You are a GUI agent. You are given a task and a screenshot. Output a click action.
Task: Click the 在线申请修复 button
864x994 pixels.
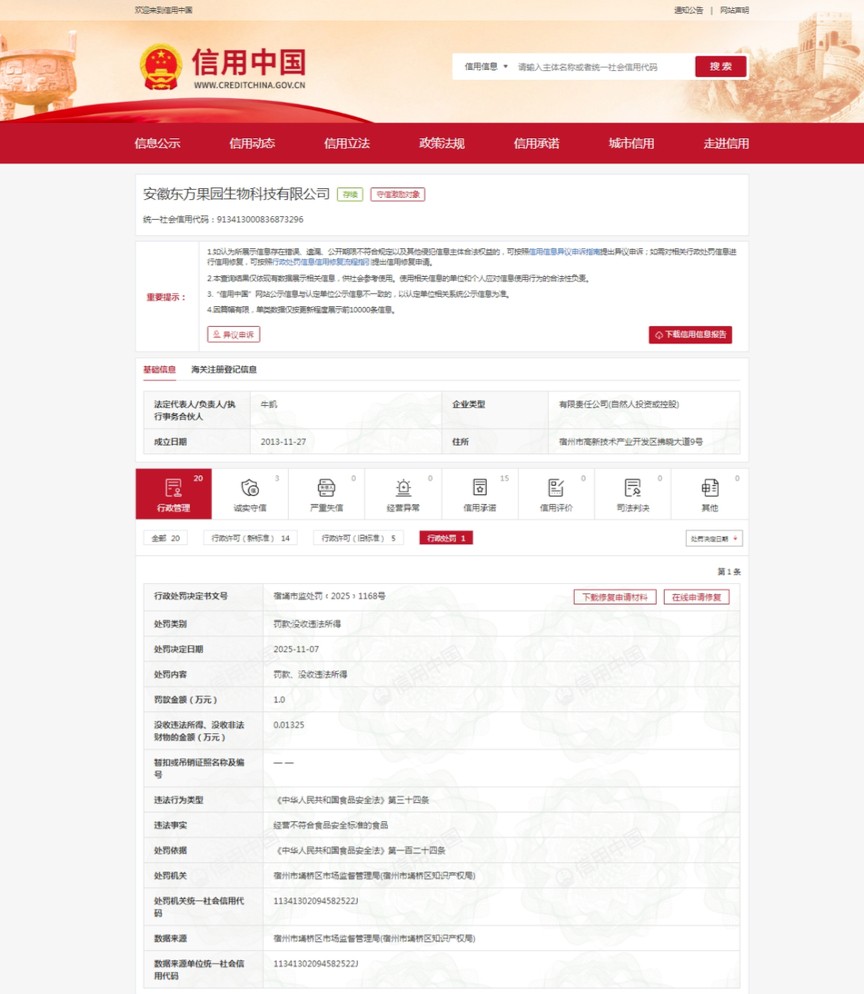click(x=696, y=597)
